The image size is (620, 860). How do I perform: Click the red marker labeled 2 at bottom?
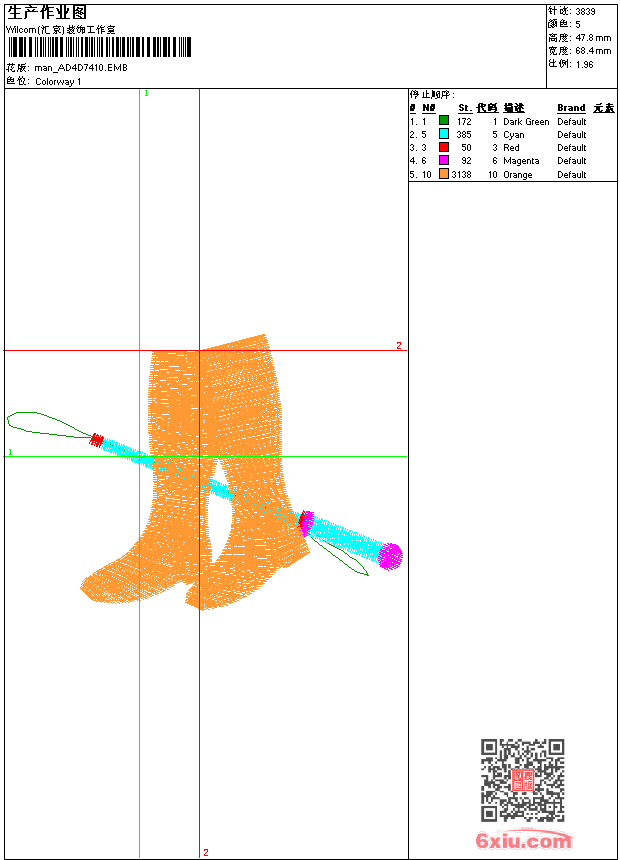tap(206, 852)
